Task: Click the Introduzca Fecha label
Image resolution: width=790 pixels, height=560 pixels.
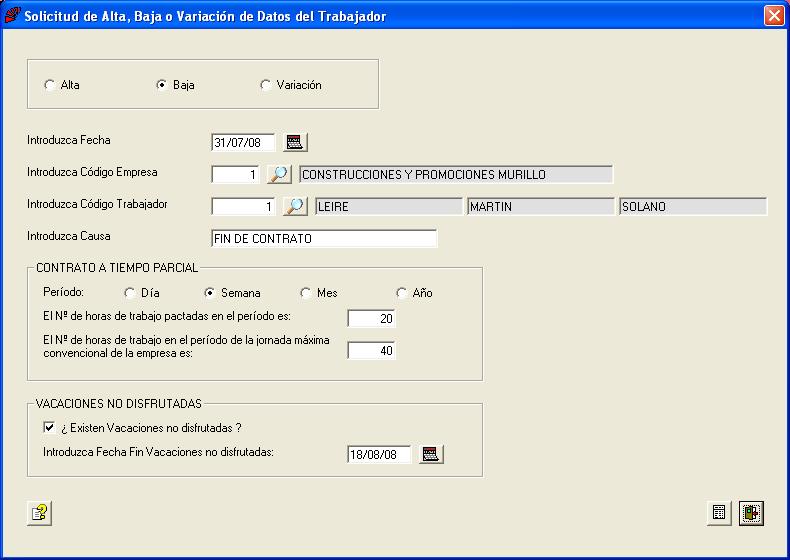Action: (x=69, y=140)
